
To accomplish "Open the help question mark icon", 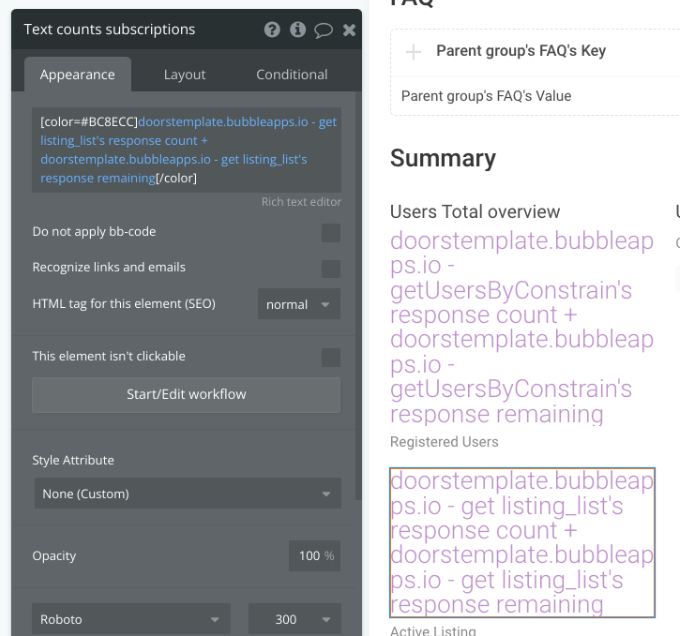I will [272, 29].
